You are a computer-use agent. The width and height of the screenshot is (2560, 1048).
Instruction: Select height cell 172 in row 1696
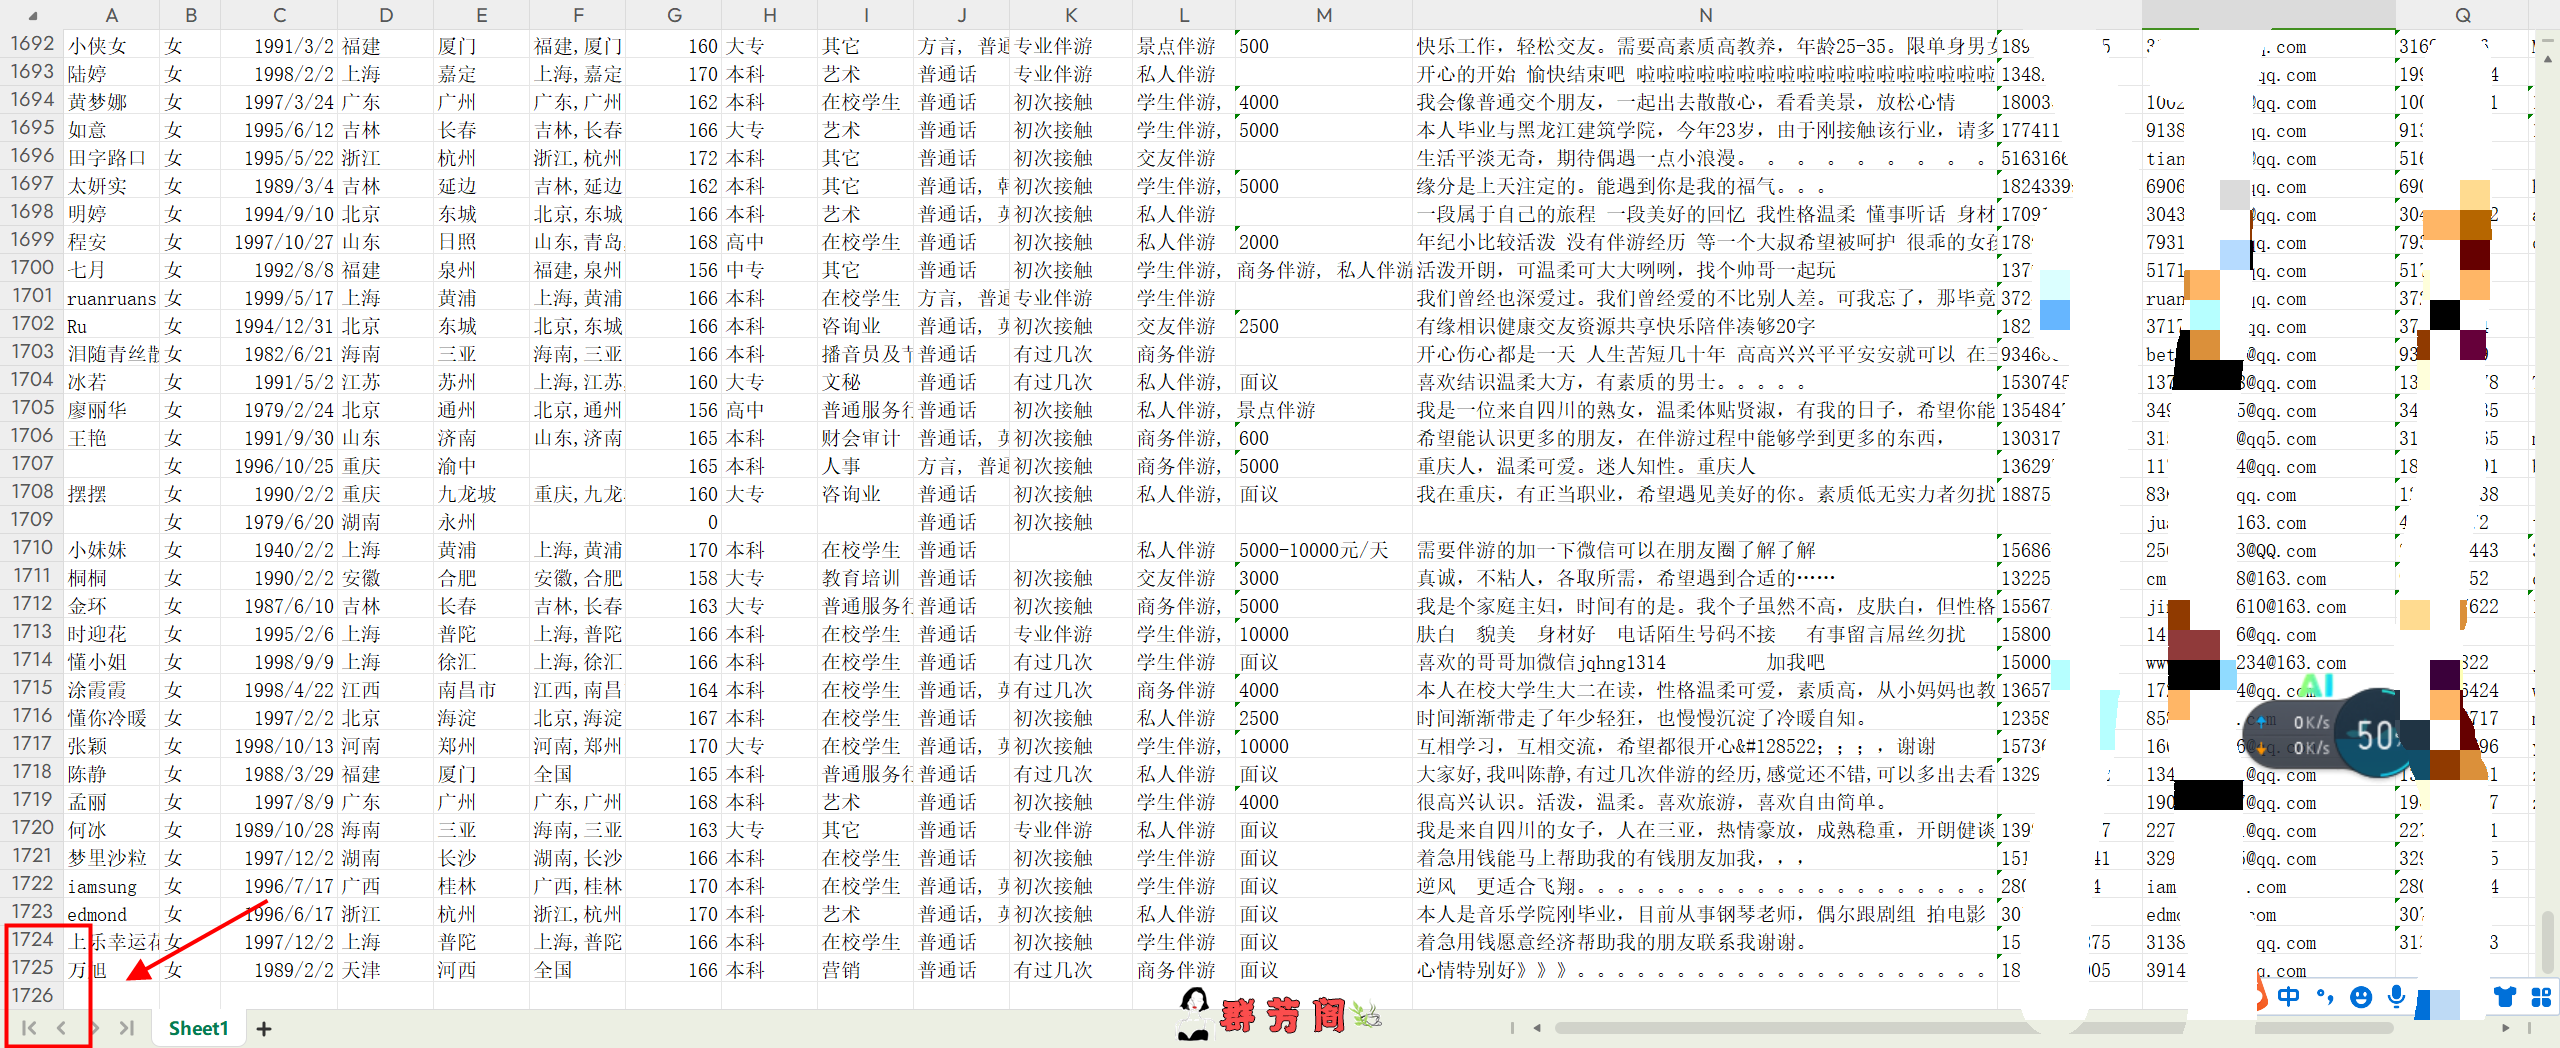pyautogui.click(x=674, y=158)
